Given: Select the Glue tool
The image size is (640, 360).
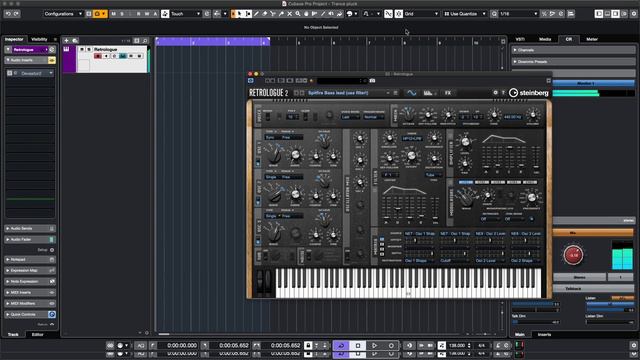Looking at the screenshot, I should 281,14.
